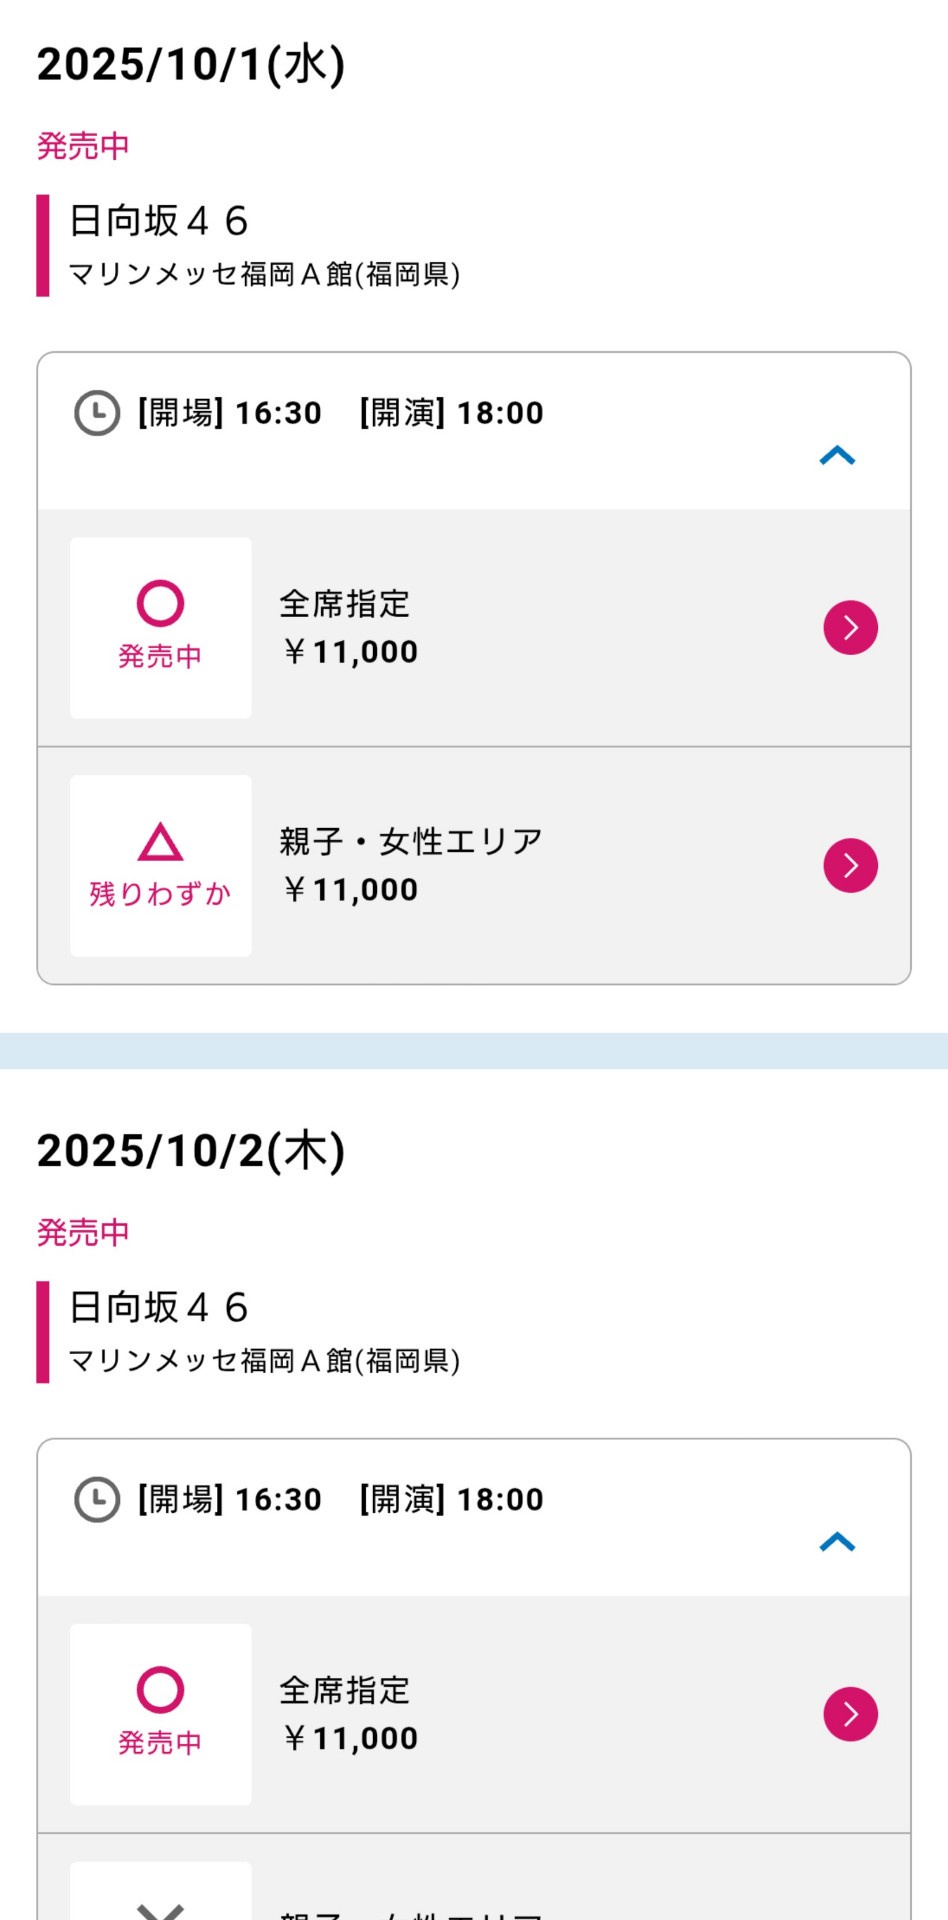This screenshot has height=1920, width=948.
Task: Click the circle 発売中 status icon for 10/1
Action: click(x=160, y=603)
